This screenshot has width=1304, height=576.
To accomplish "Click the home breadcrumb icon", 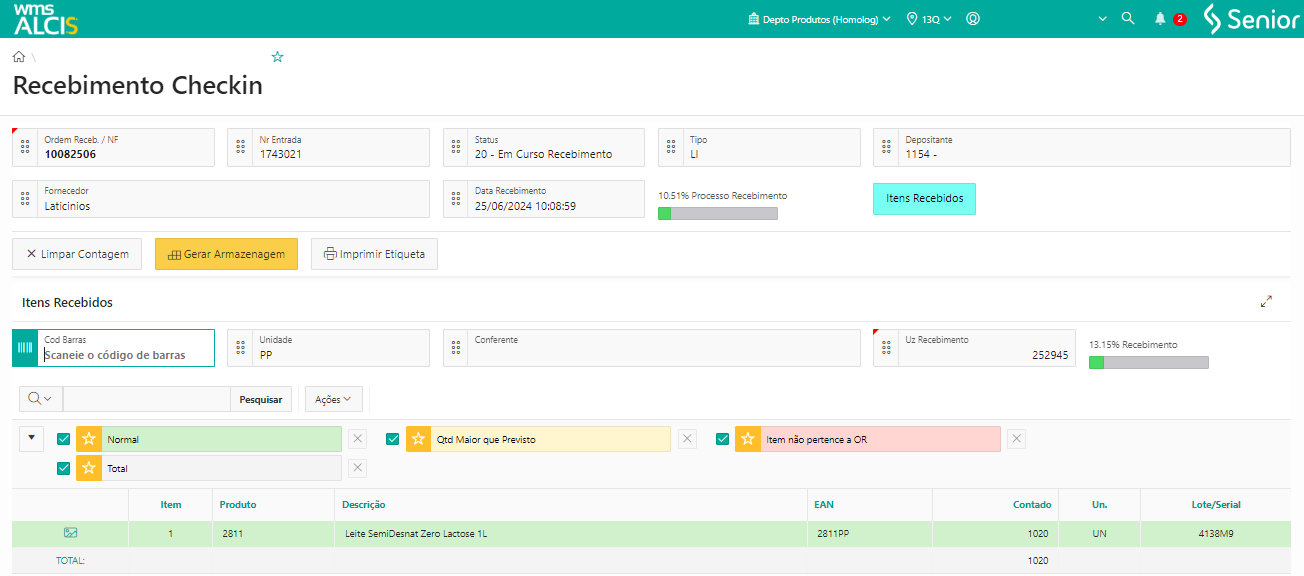I will tap(19, 57).
